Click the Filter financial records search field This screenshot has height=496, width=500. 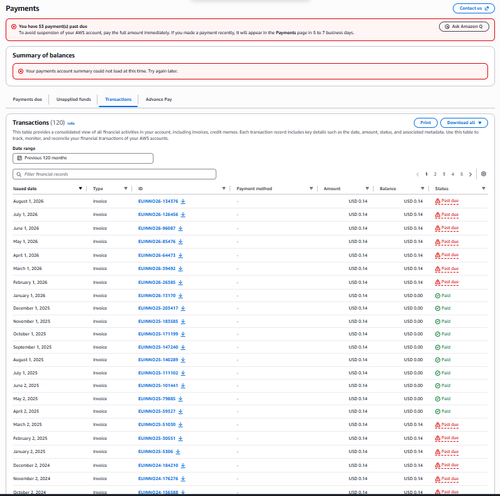(x=114, y=174)
